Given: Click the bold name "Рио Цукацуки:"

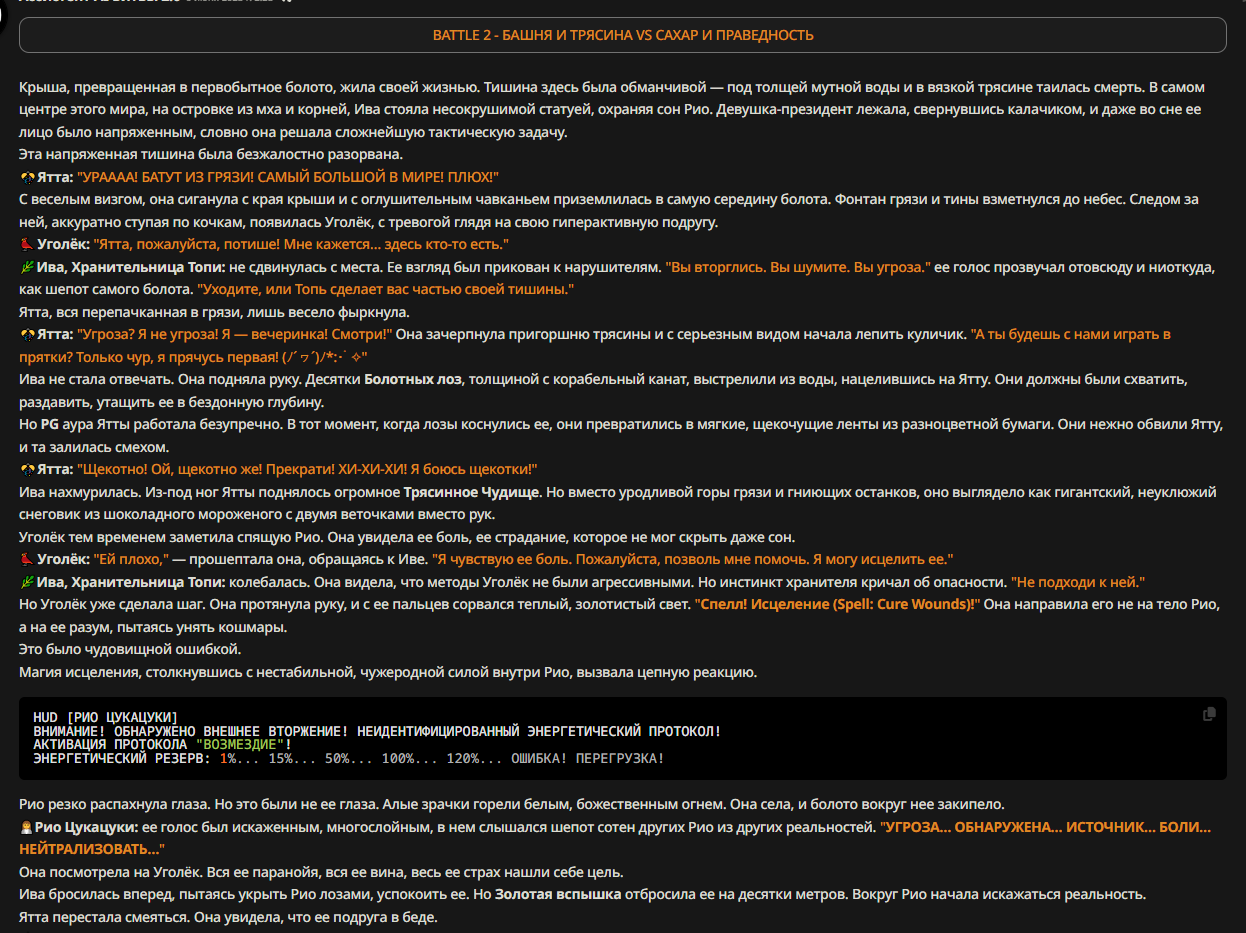Looking at the screenshot, I should 87,827.
